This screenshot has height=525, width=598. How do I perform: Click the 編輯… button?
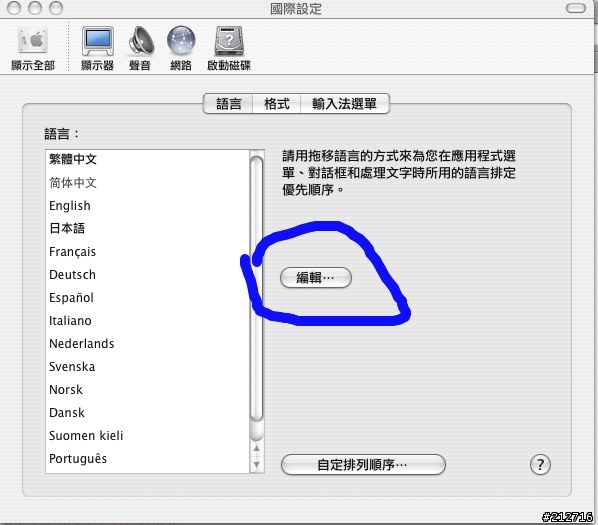[316, 278]
